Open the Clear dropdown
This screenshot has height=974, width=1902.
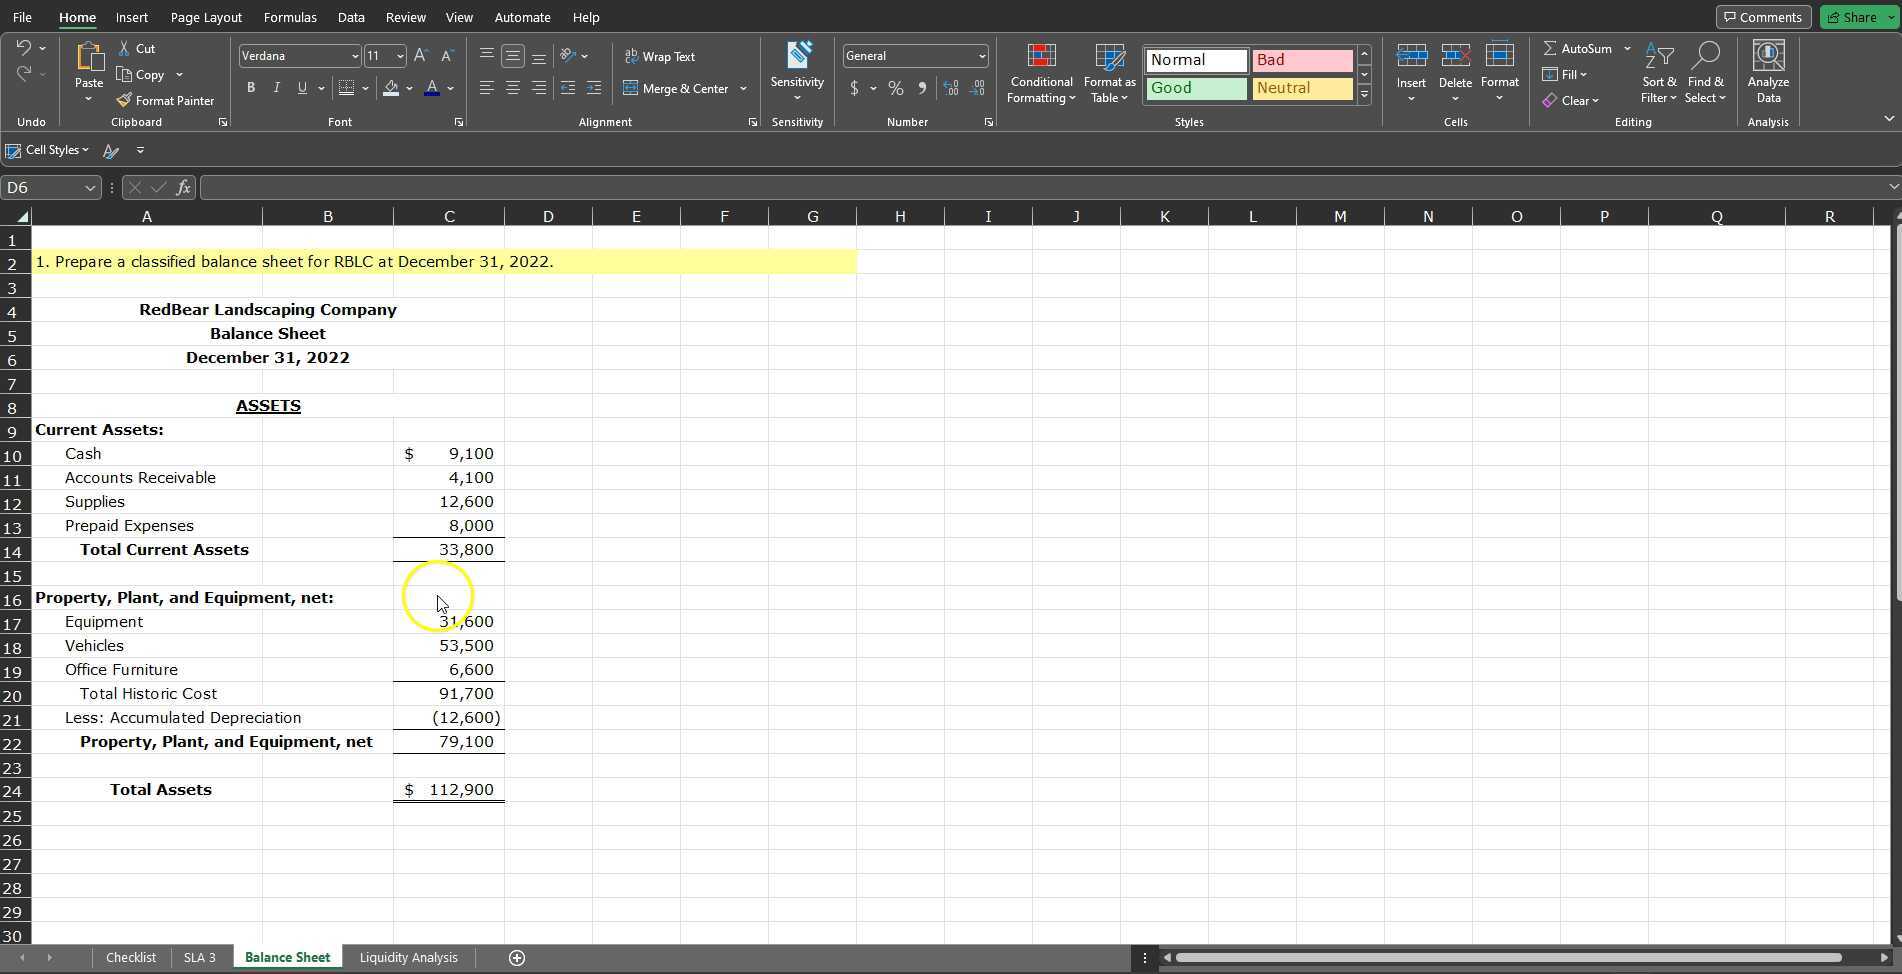click(x=1570, y=100)
